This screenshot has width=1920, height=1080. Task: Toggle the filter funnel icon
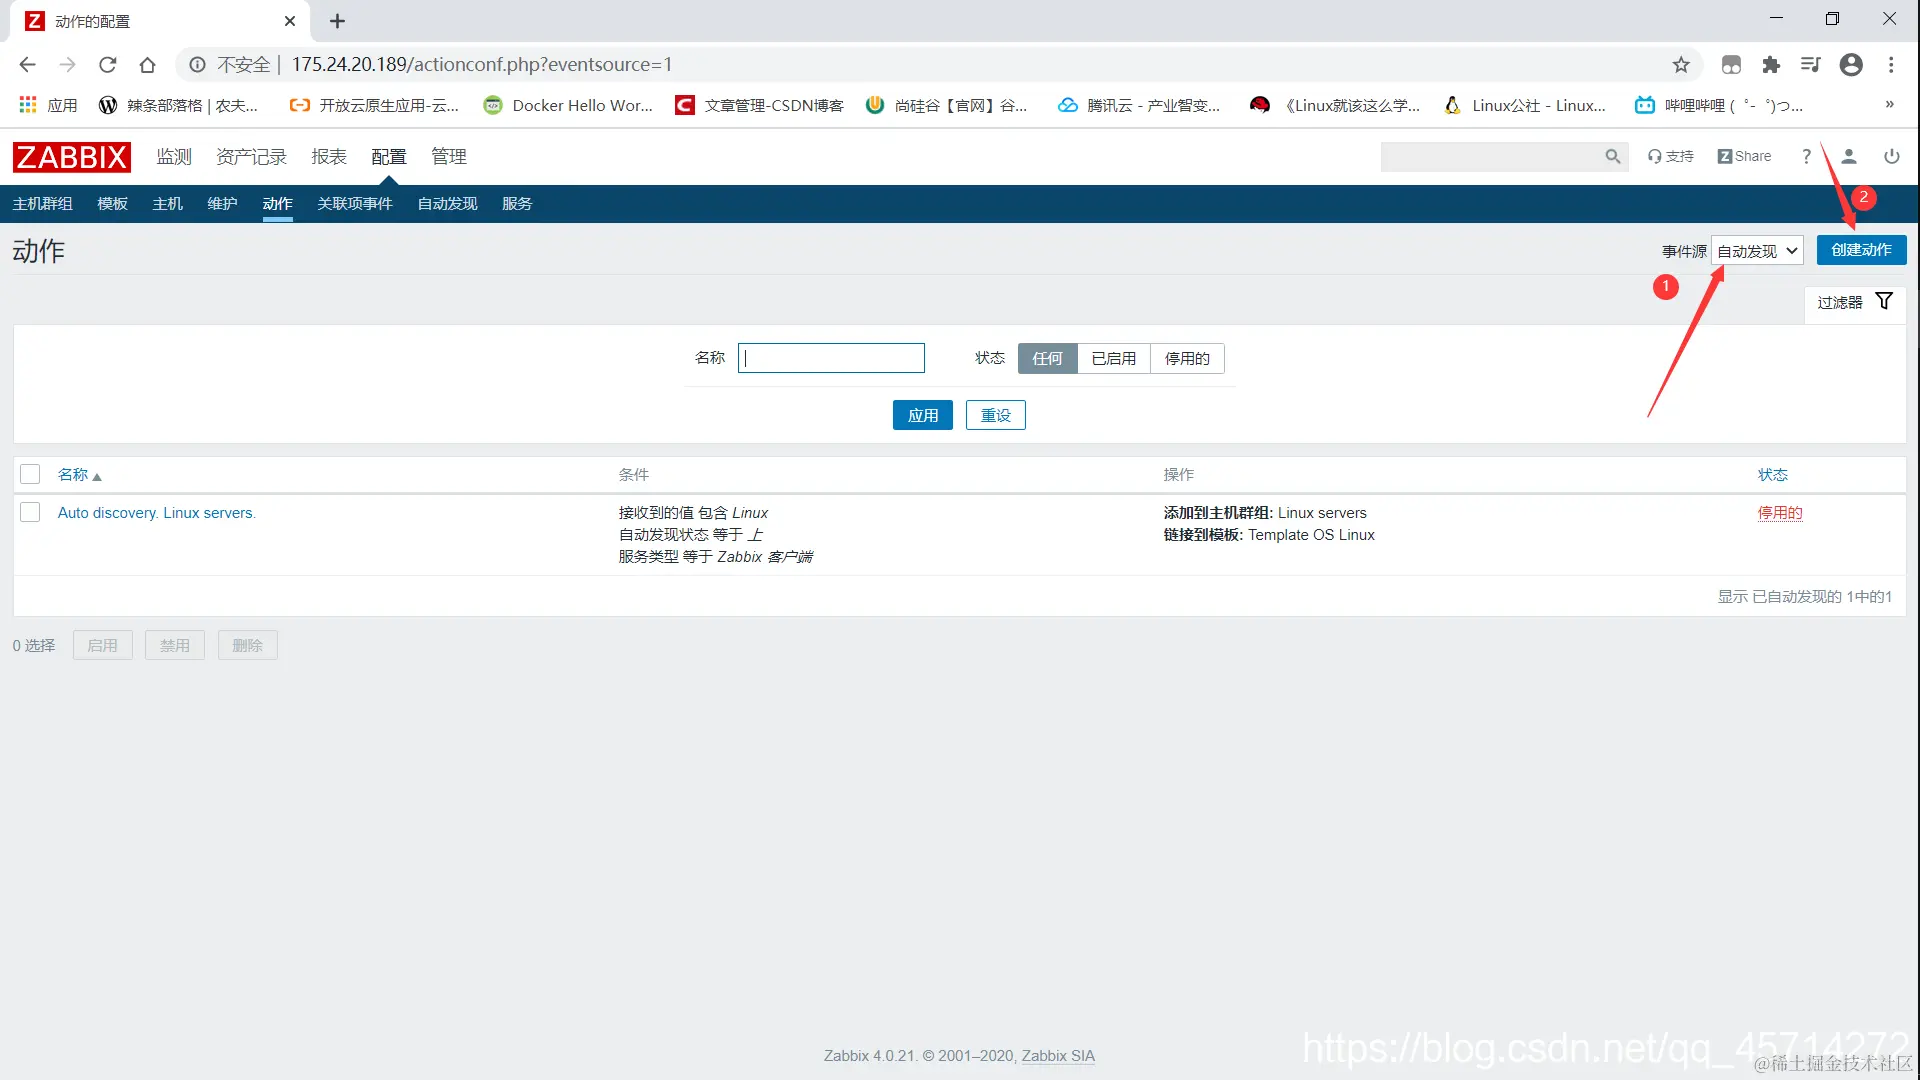tap(1884, 301)
